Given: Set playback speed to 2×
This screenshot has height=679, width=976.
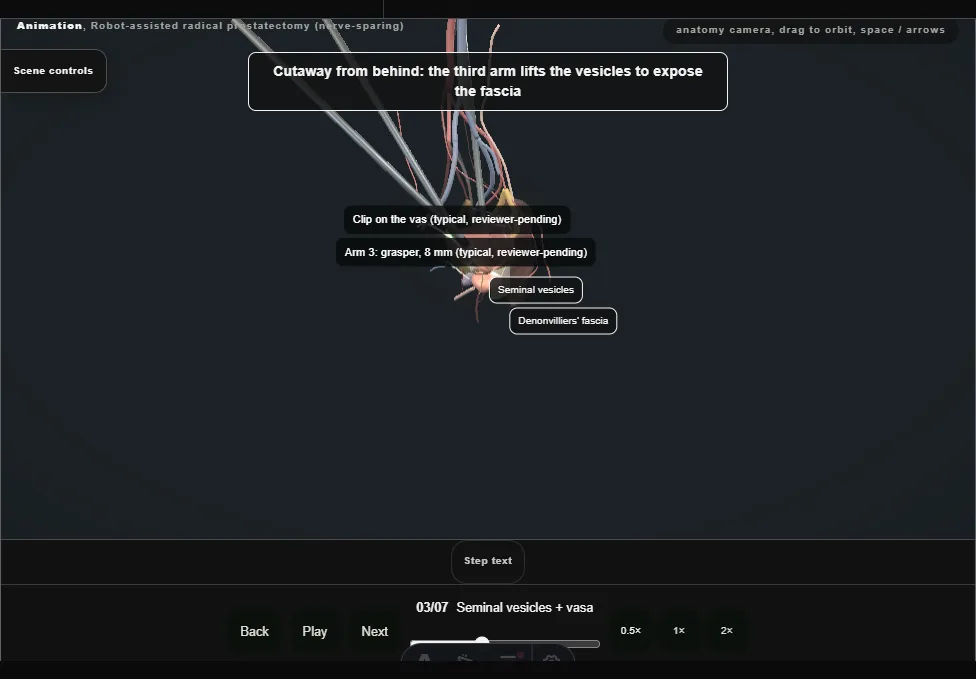Looking at the screenshot, I should click(726, 630).
